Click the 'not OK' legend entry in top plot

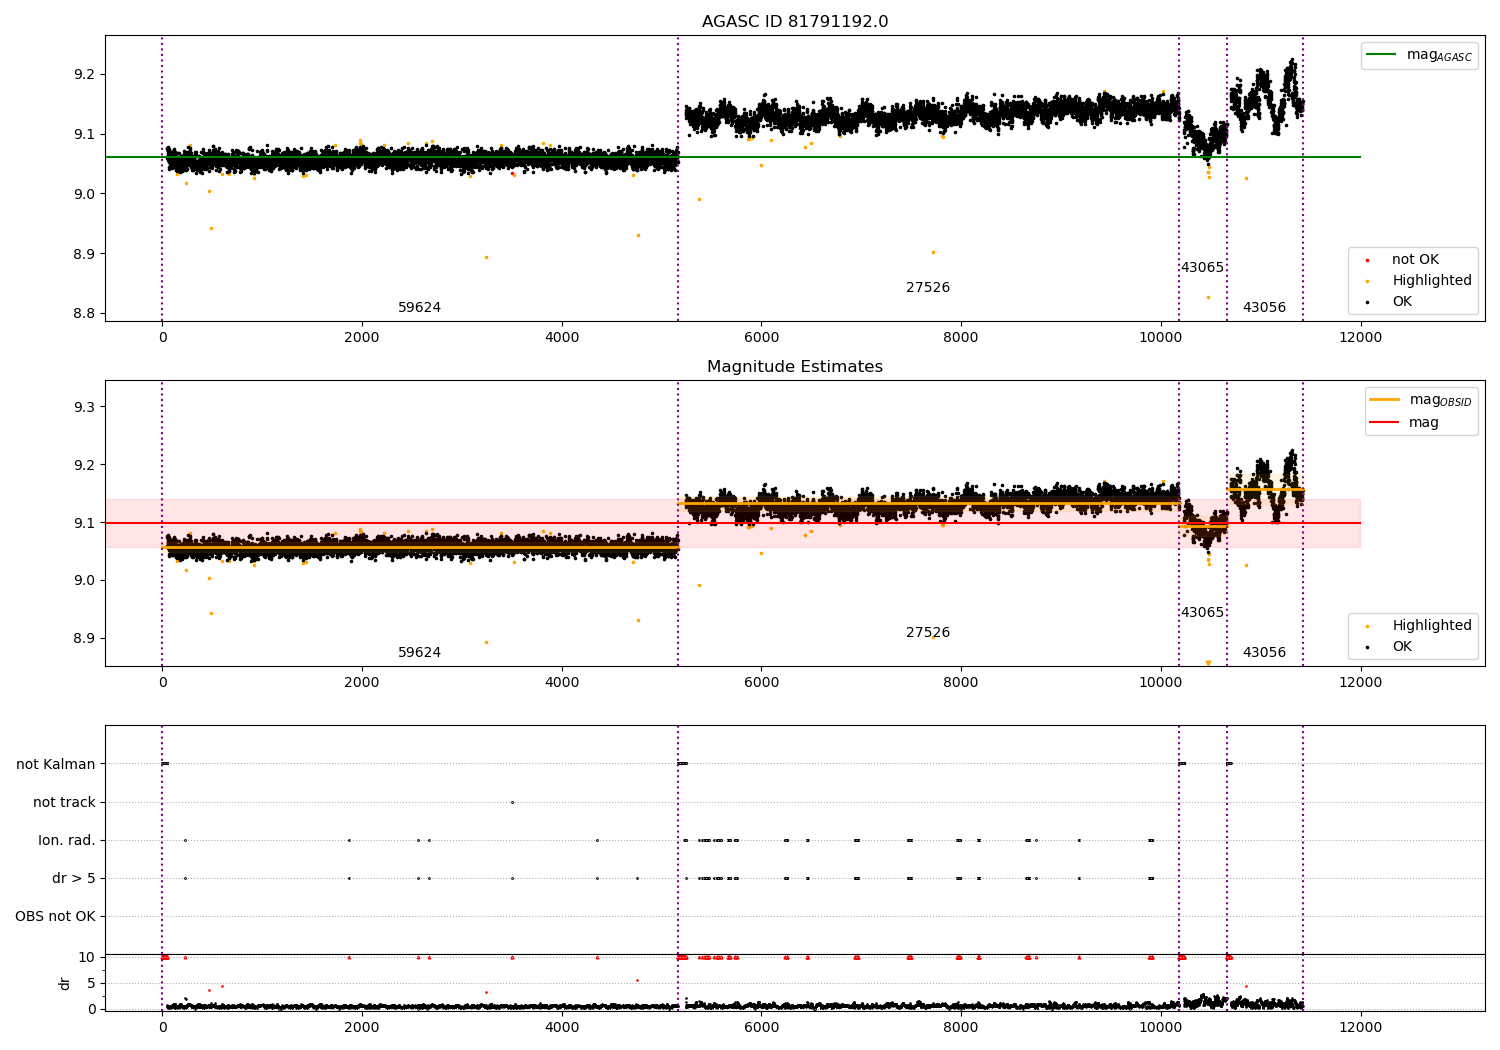tap(1415, 260)
